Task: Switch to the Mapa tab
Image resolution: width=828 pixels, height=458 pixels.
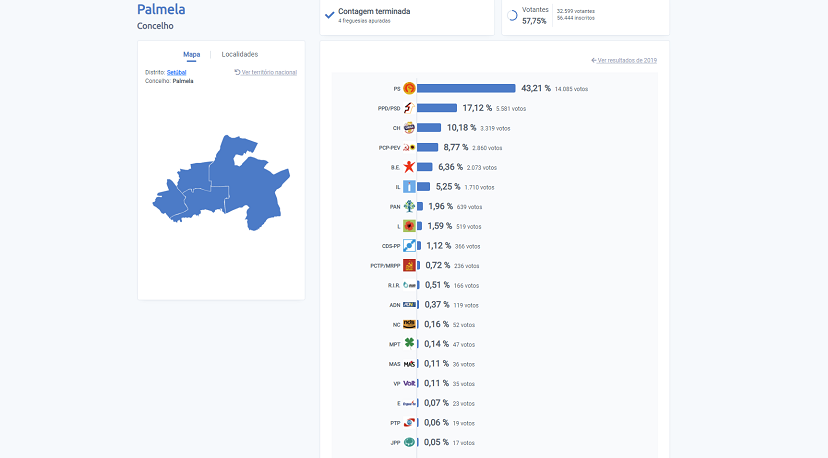Action: coord(191,54)
